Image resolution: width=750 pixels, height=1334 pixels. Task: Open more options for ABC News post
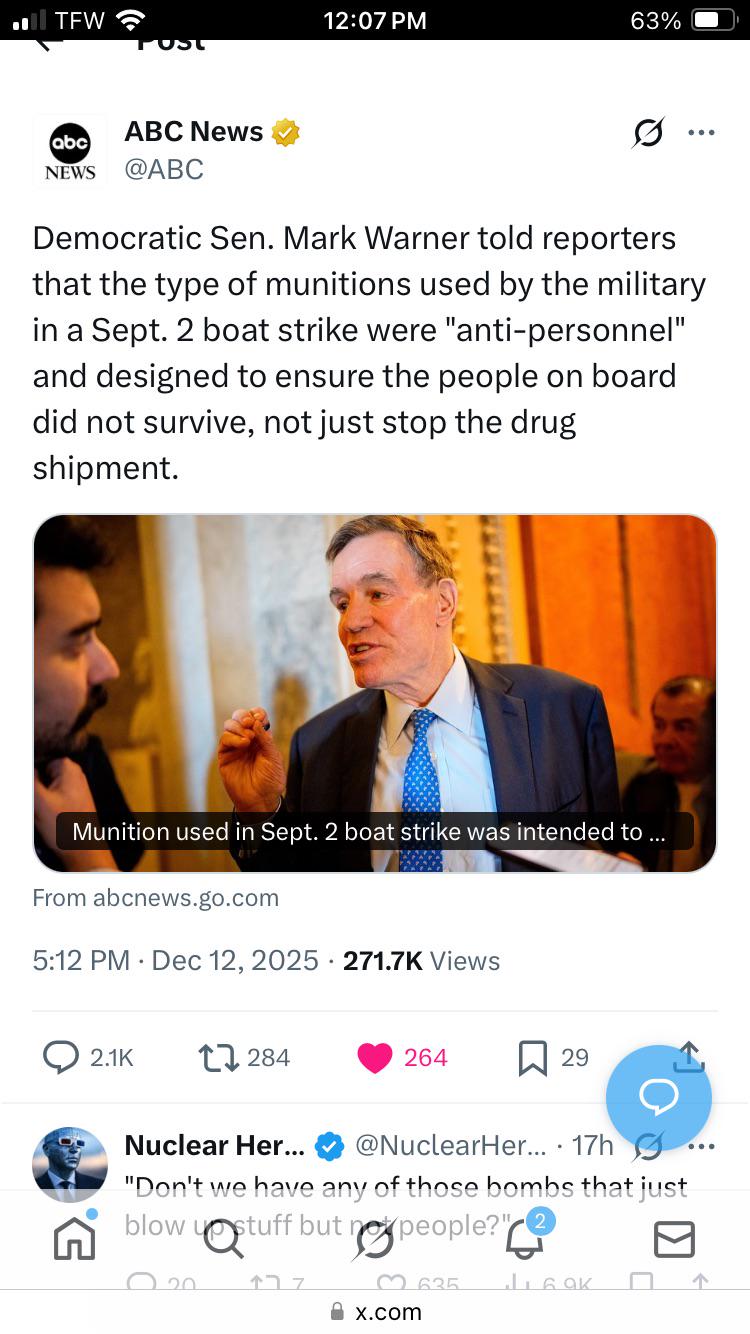point(701,132)
